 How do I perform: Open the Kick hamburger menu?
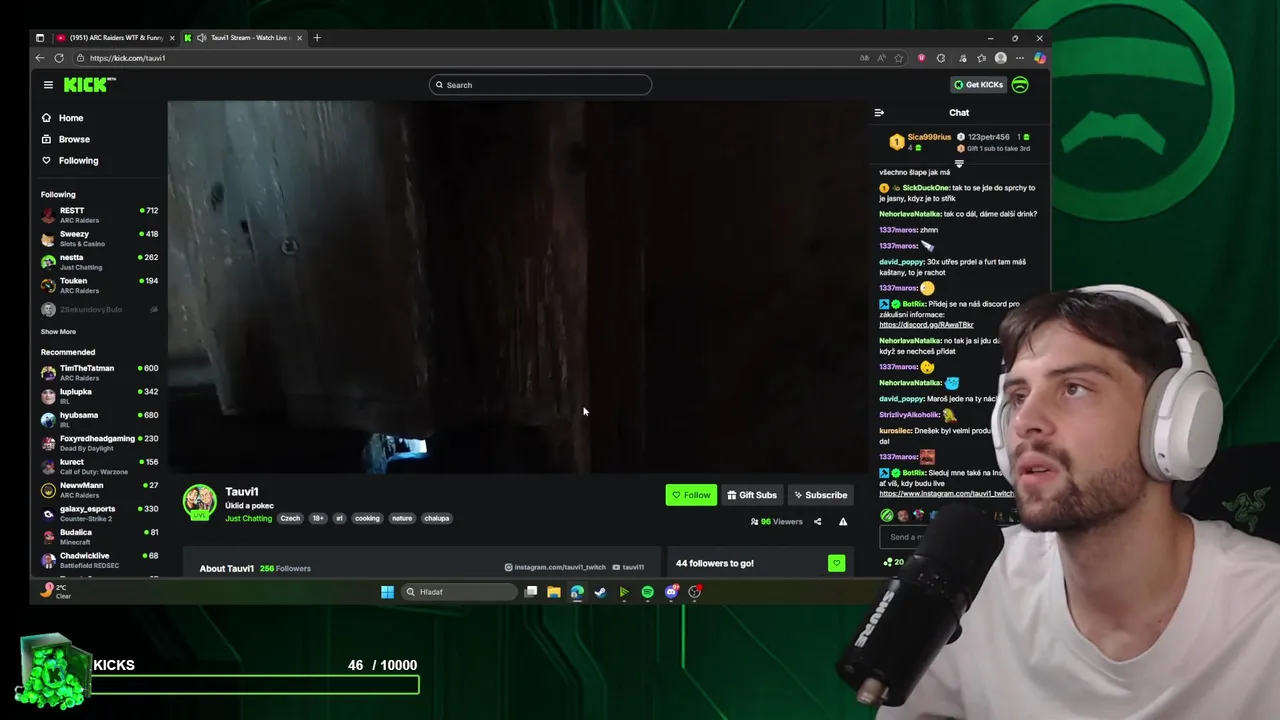click(x=48, y=85)
